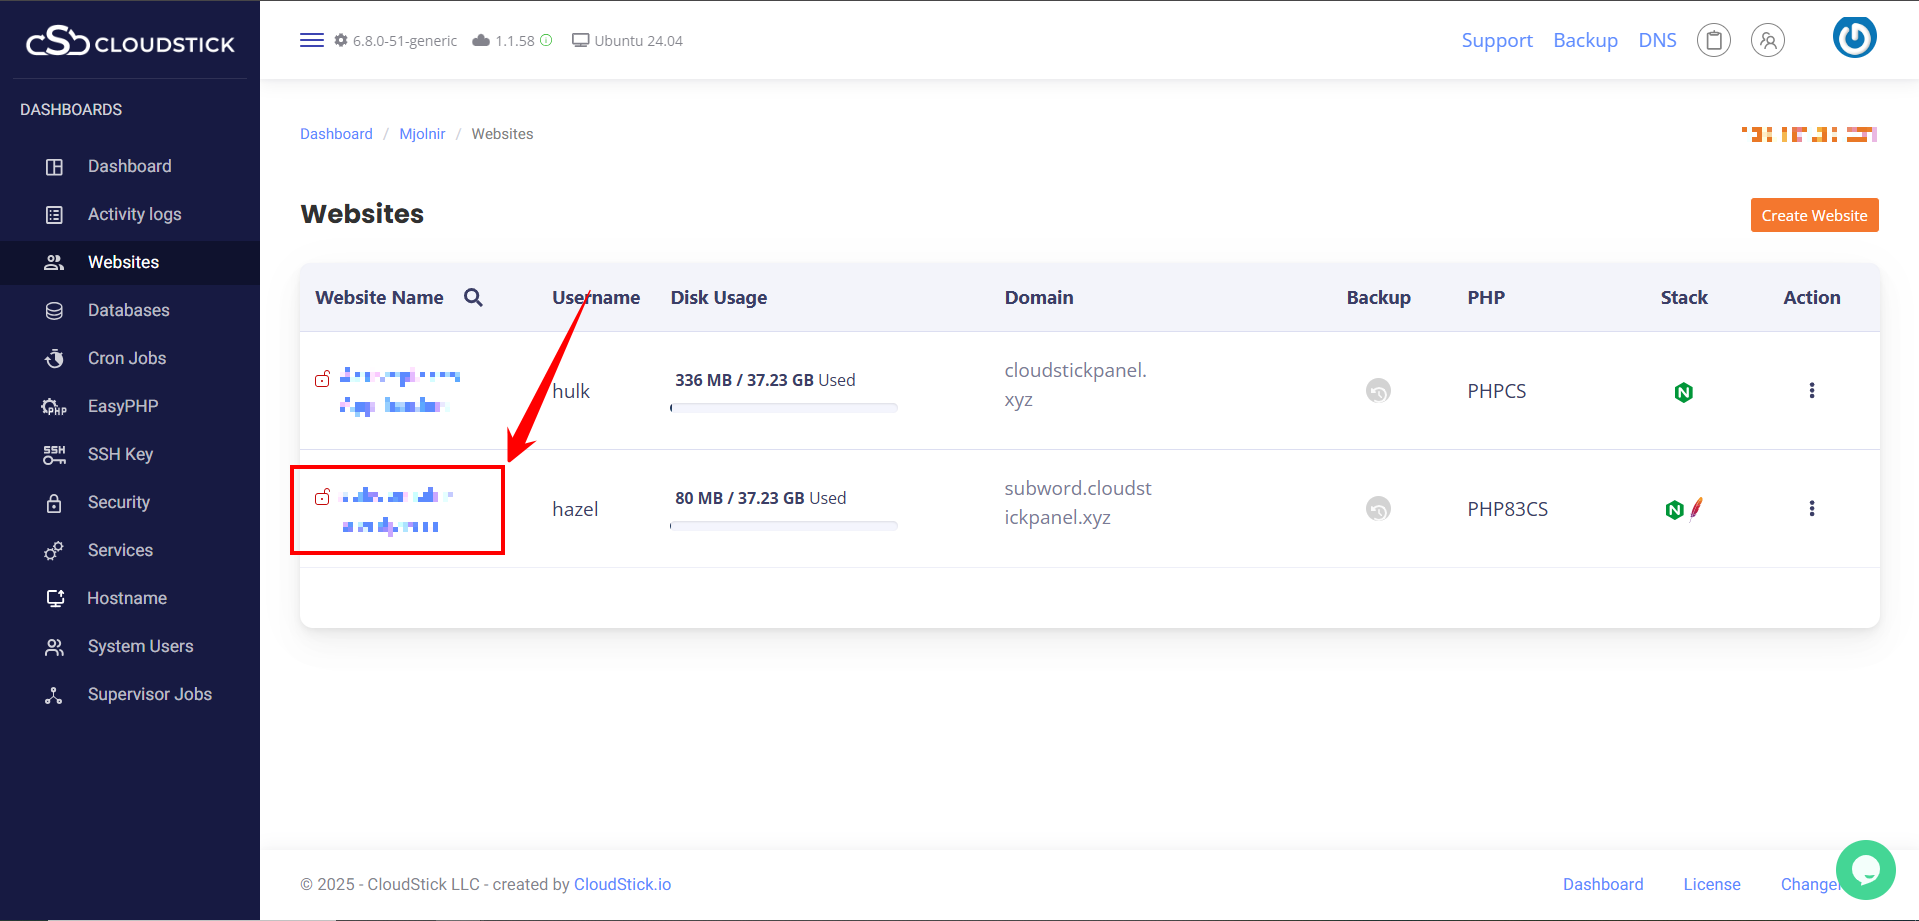Click the disk usage bar for hulk
The image size is (1919, 921).
tap(783, 408)
